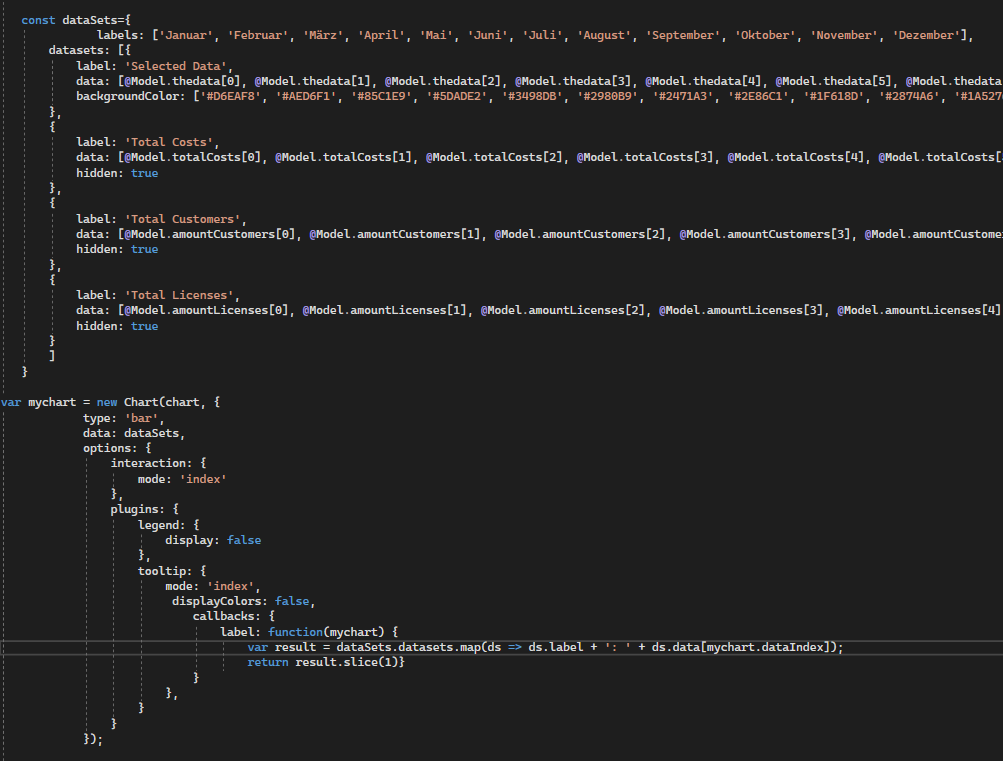
Task: Click the '#2471A3' color string
Action: [x=683, y=96]
